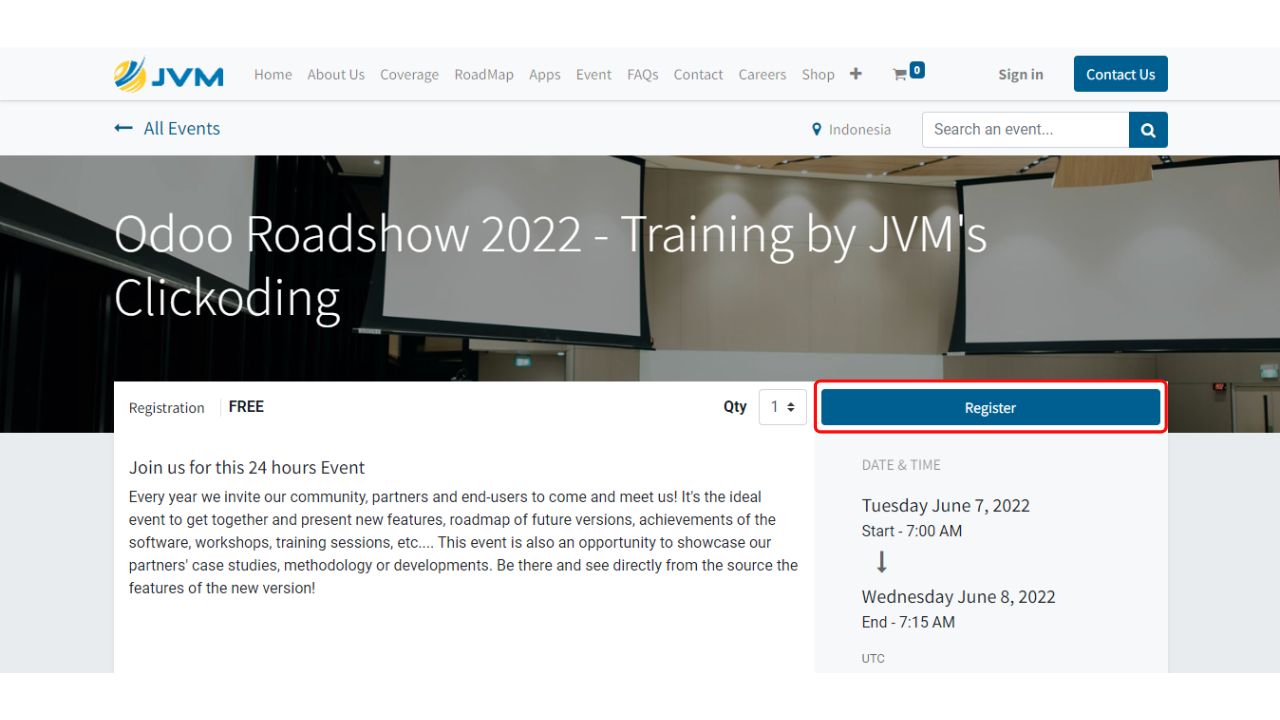The height and width of the screenshot is (720, 1280).
Task: Open the Careers page
Action: click(x=762, y=74)
